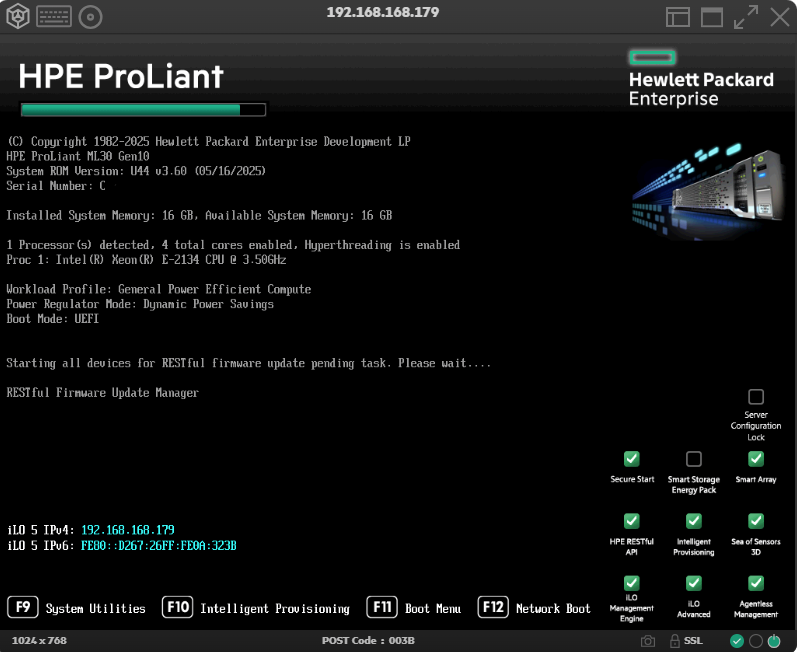The width and height of the screenshot is (797, 652).
Task: Click the SSL label in status bar
Action: pos(693,641)
